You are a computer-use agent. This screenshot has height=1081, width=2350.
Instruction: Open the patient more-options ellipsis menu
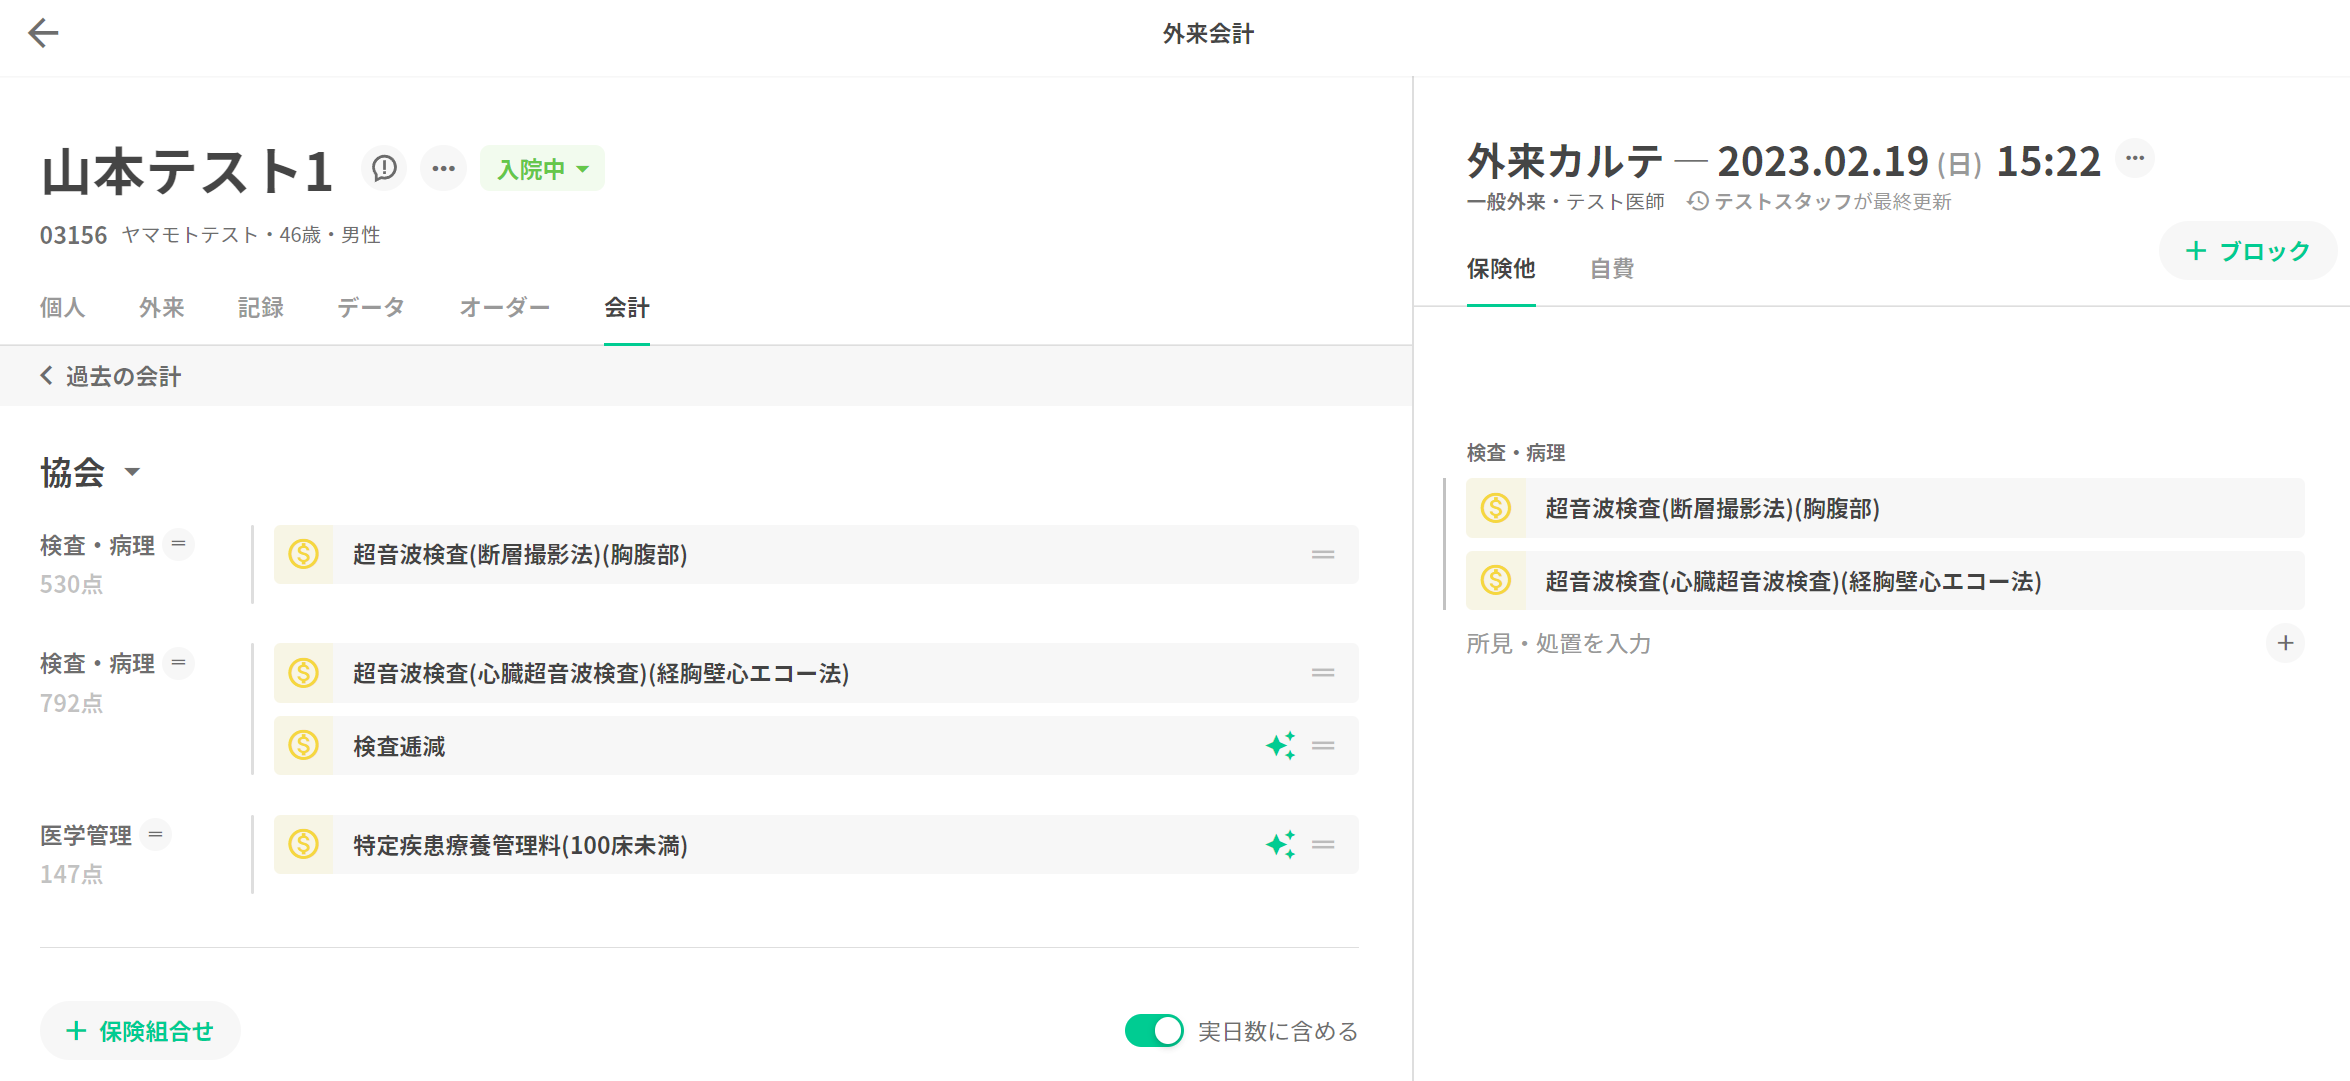(x=443, y=168)
